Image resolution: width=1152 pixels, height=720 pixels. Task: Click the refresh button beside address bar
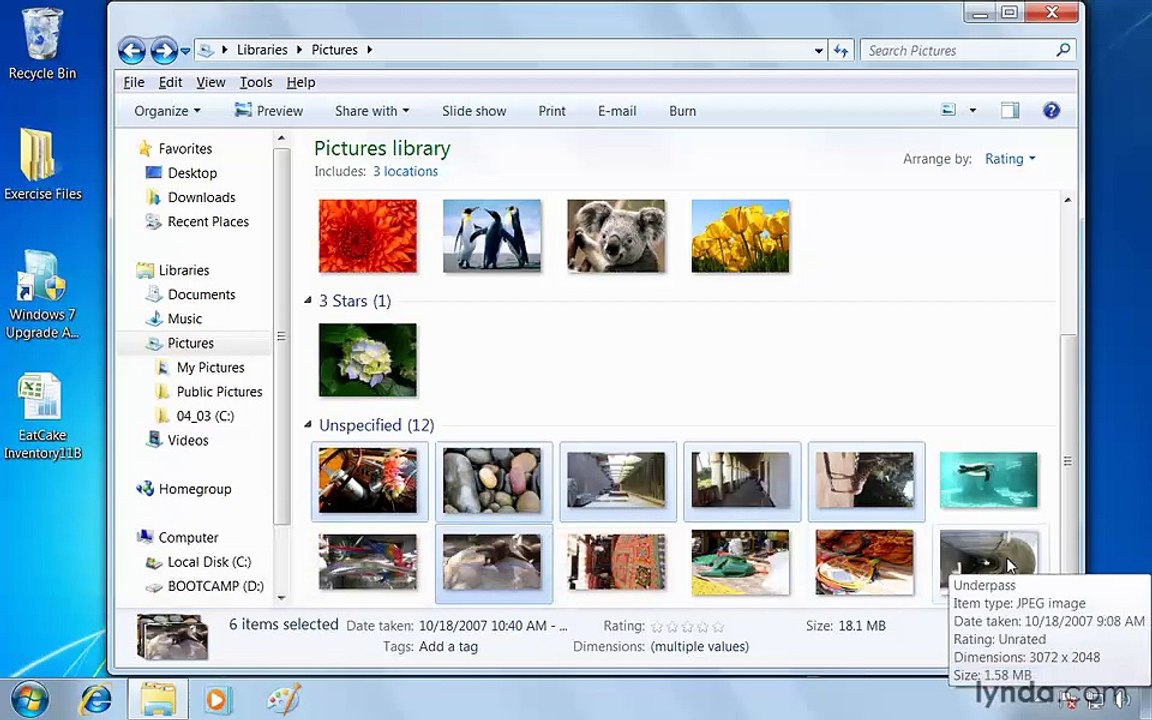pyautogui.click(x=841, y=51)
